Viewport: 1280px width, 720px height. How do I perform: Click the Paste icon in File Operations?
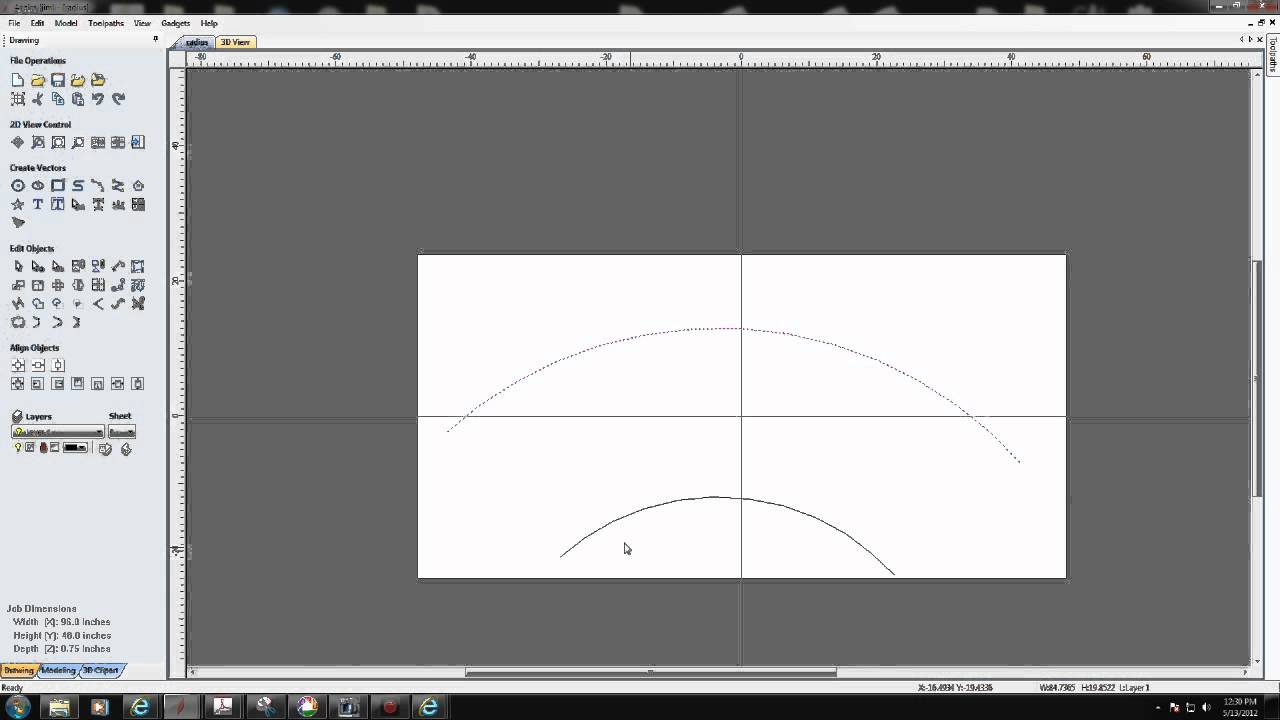pos(78,99)
